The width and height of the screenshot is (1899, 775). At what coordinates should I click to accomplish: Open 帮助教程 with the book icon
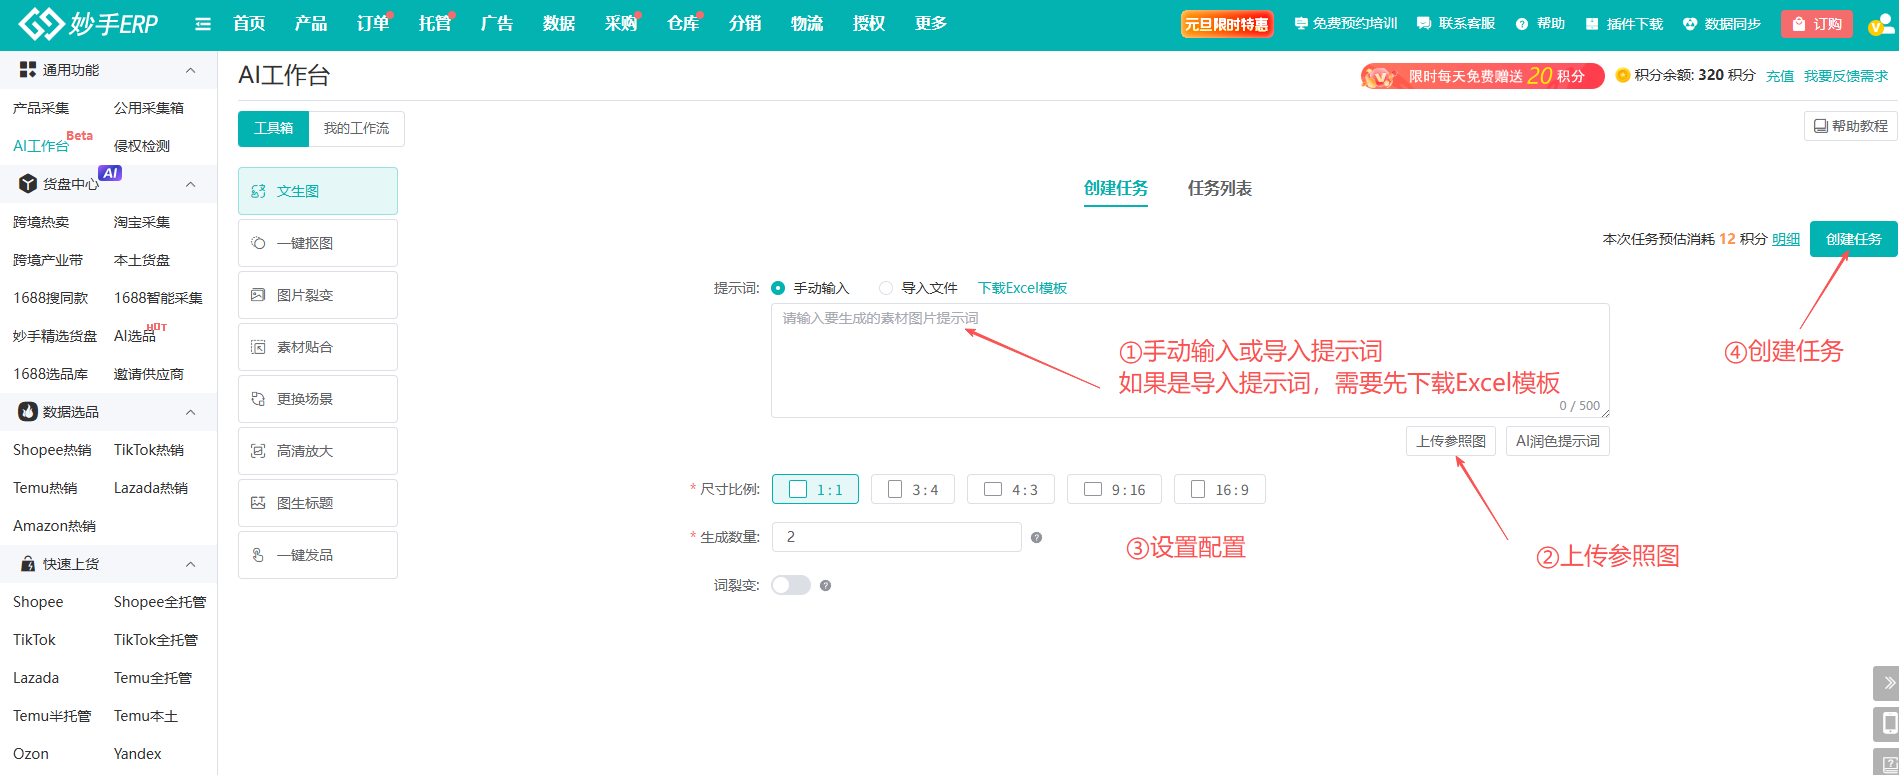tap(1850, 126)
